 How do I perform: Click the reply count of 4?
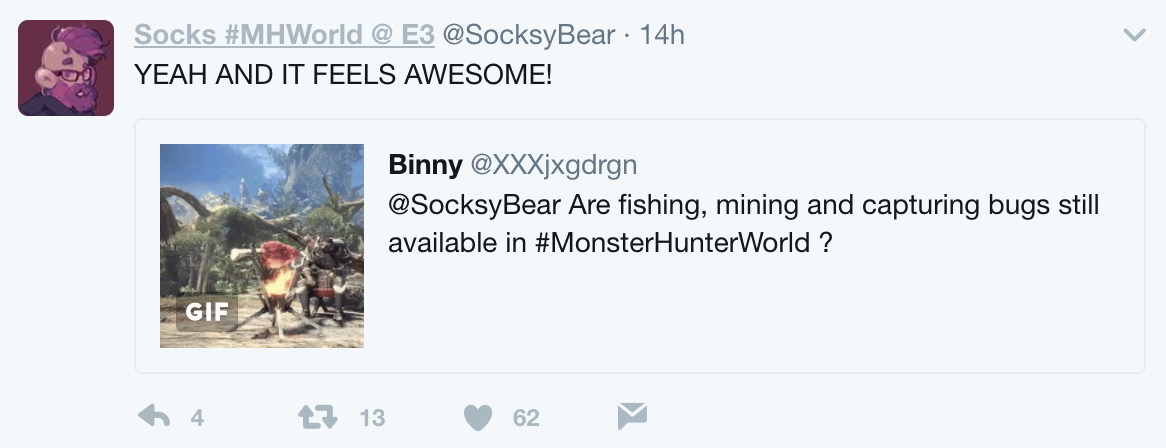point(197,418)
